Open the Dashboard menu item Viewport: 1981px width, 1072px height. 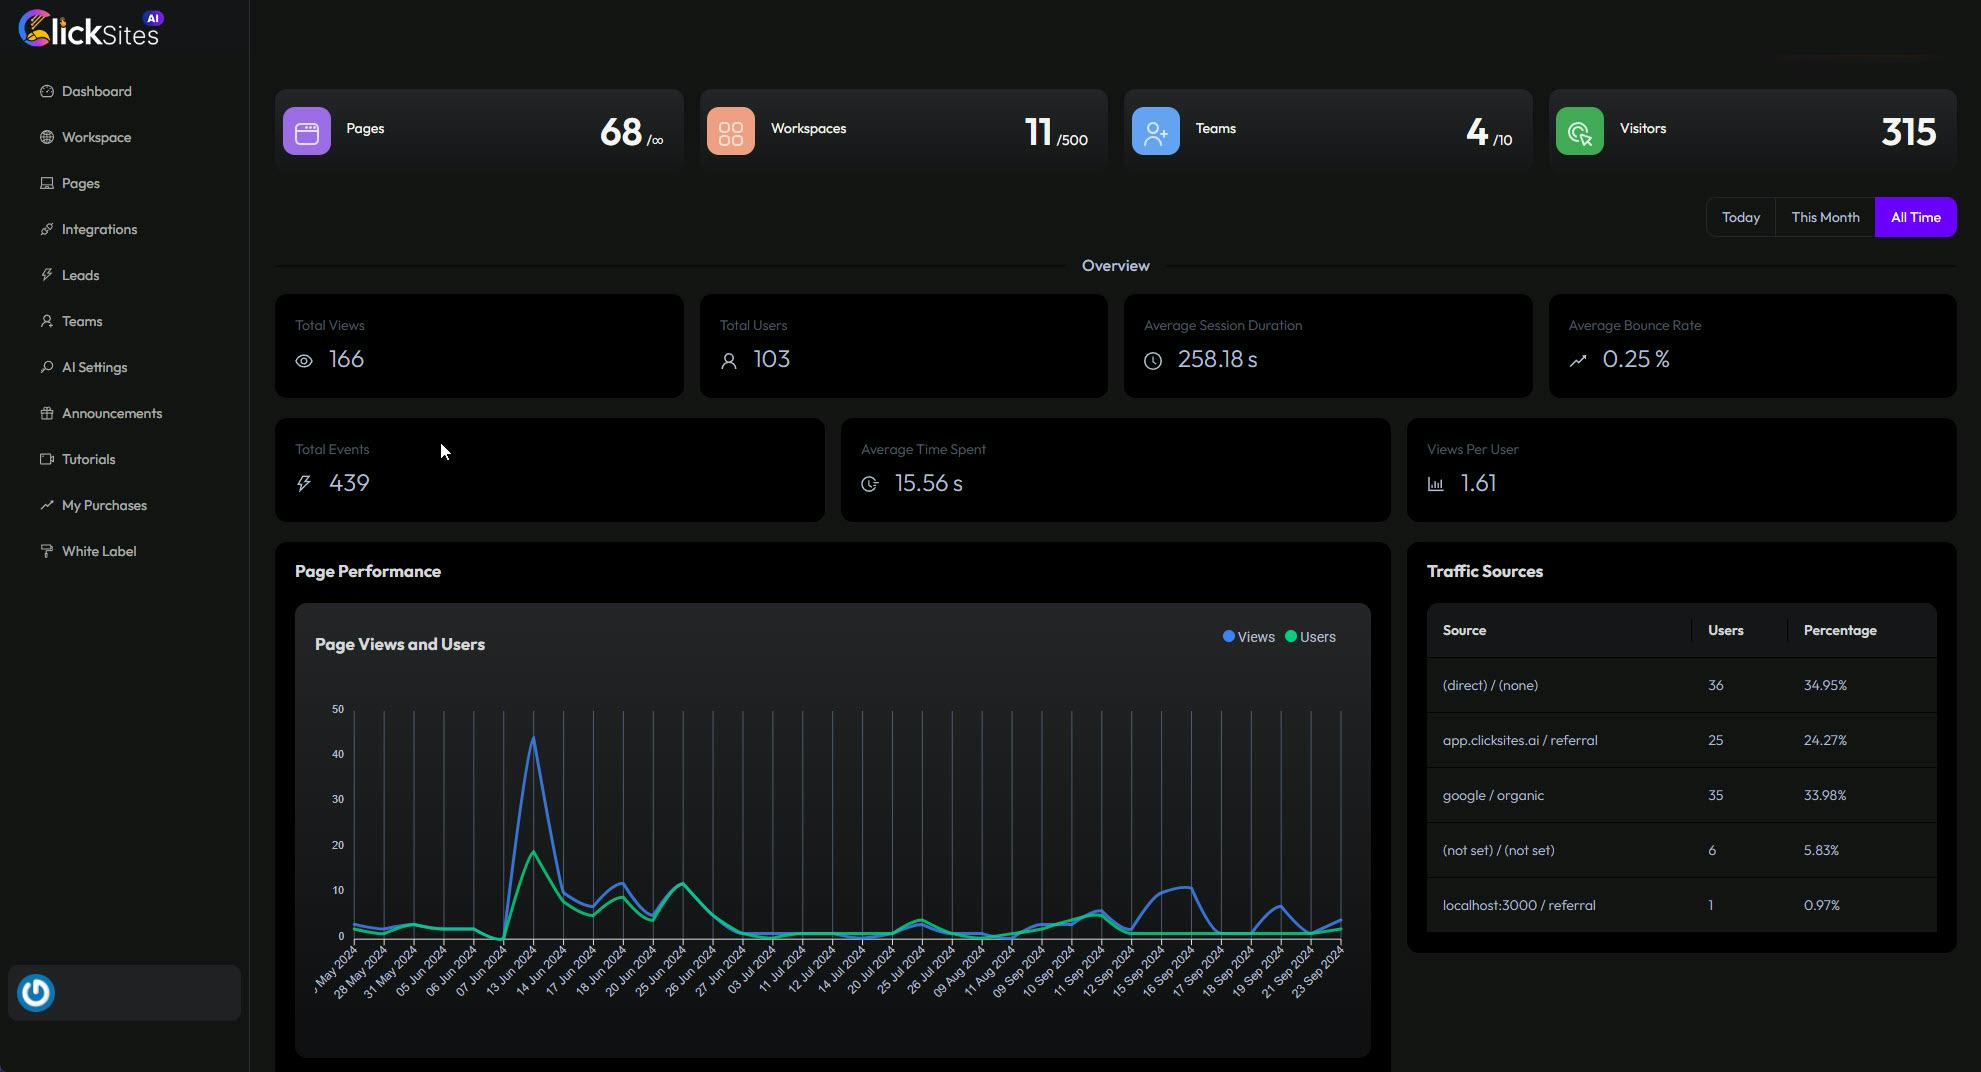pyautogui.click(x=97, y=91)
